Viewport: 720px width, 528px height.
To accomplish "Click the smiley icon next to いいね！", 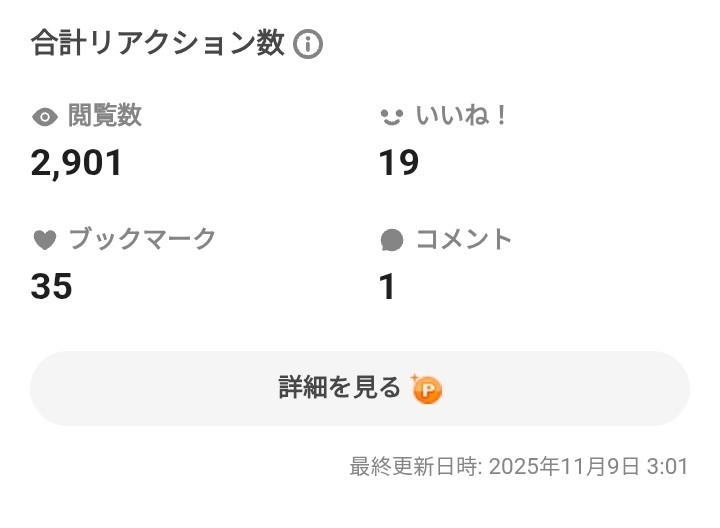I will (x=391, y=117).
